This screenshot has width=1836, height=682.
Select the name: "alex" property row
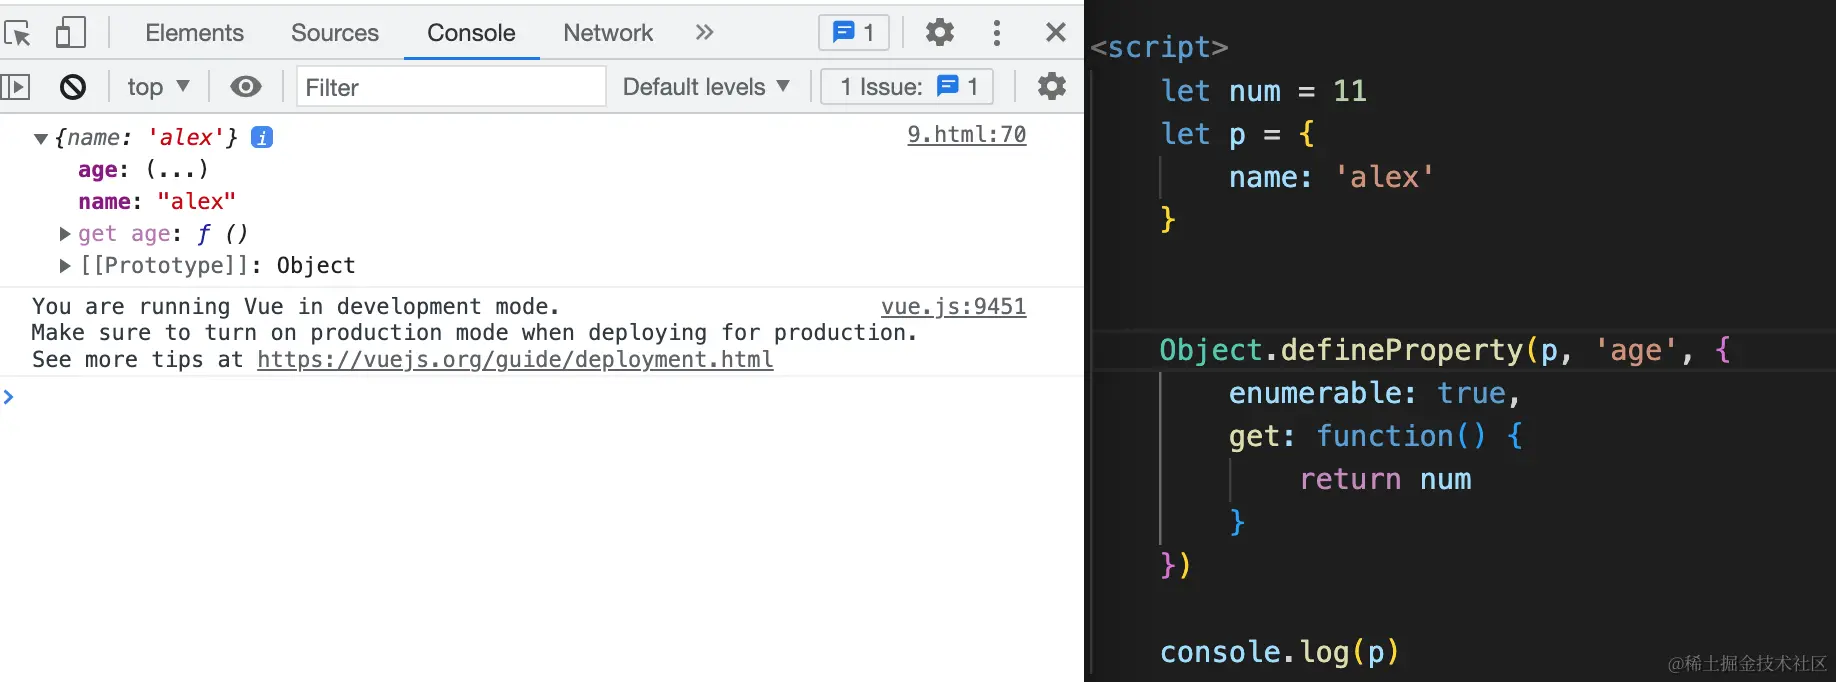157,201
